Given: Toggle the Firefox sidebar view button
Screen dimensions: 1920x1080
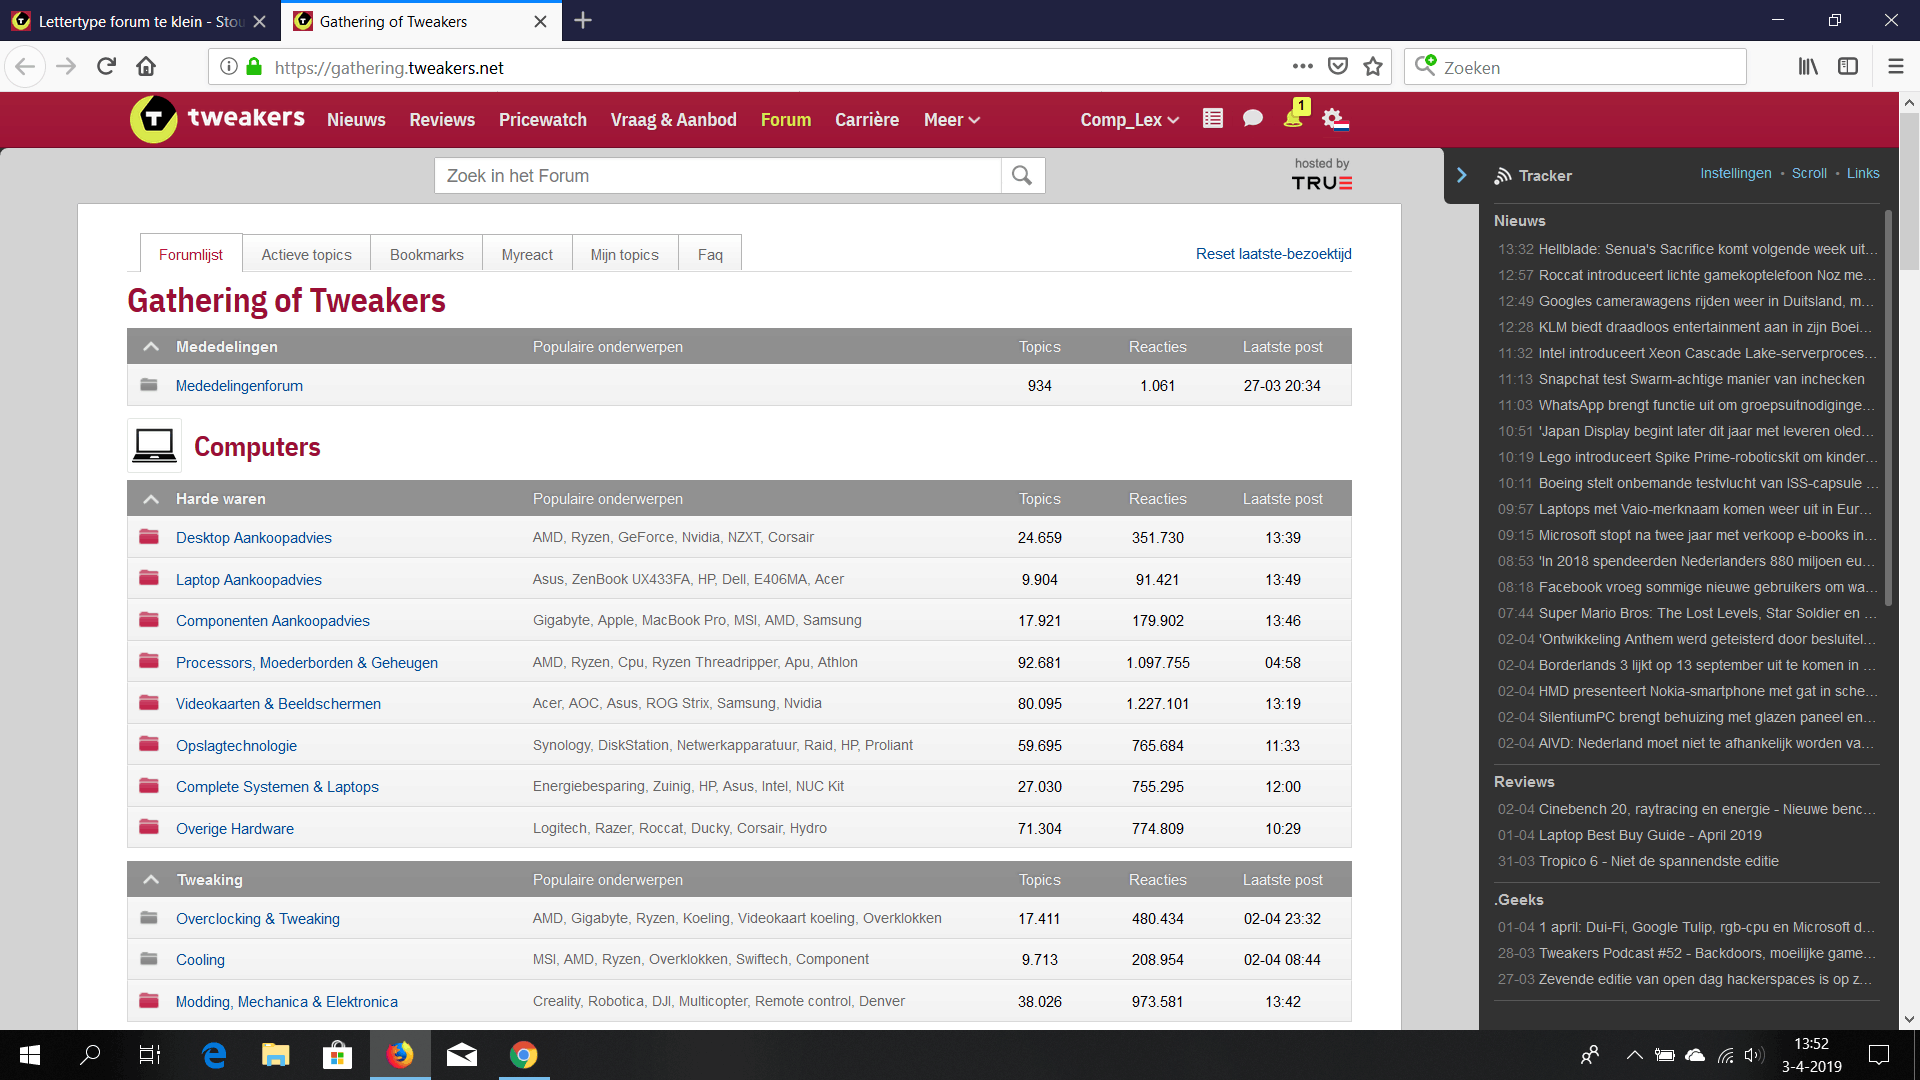Looking at the screenshot, I should click(1847, 67).
